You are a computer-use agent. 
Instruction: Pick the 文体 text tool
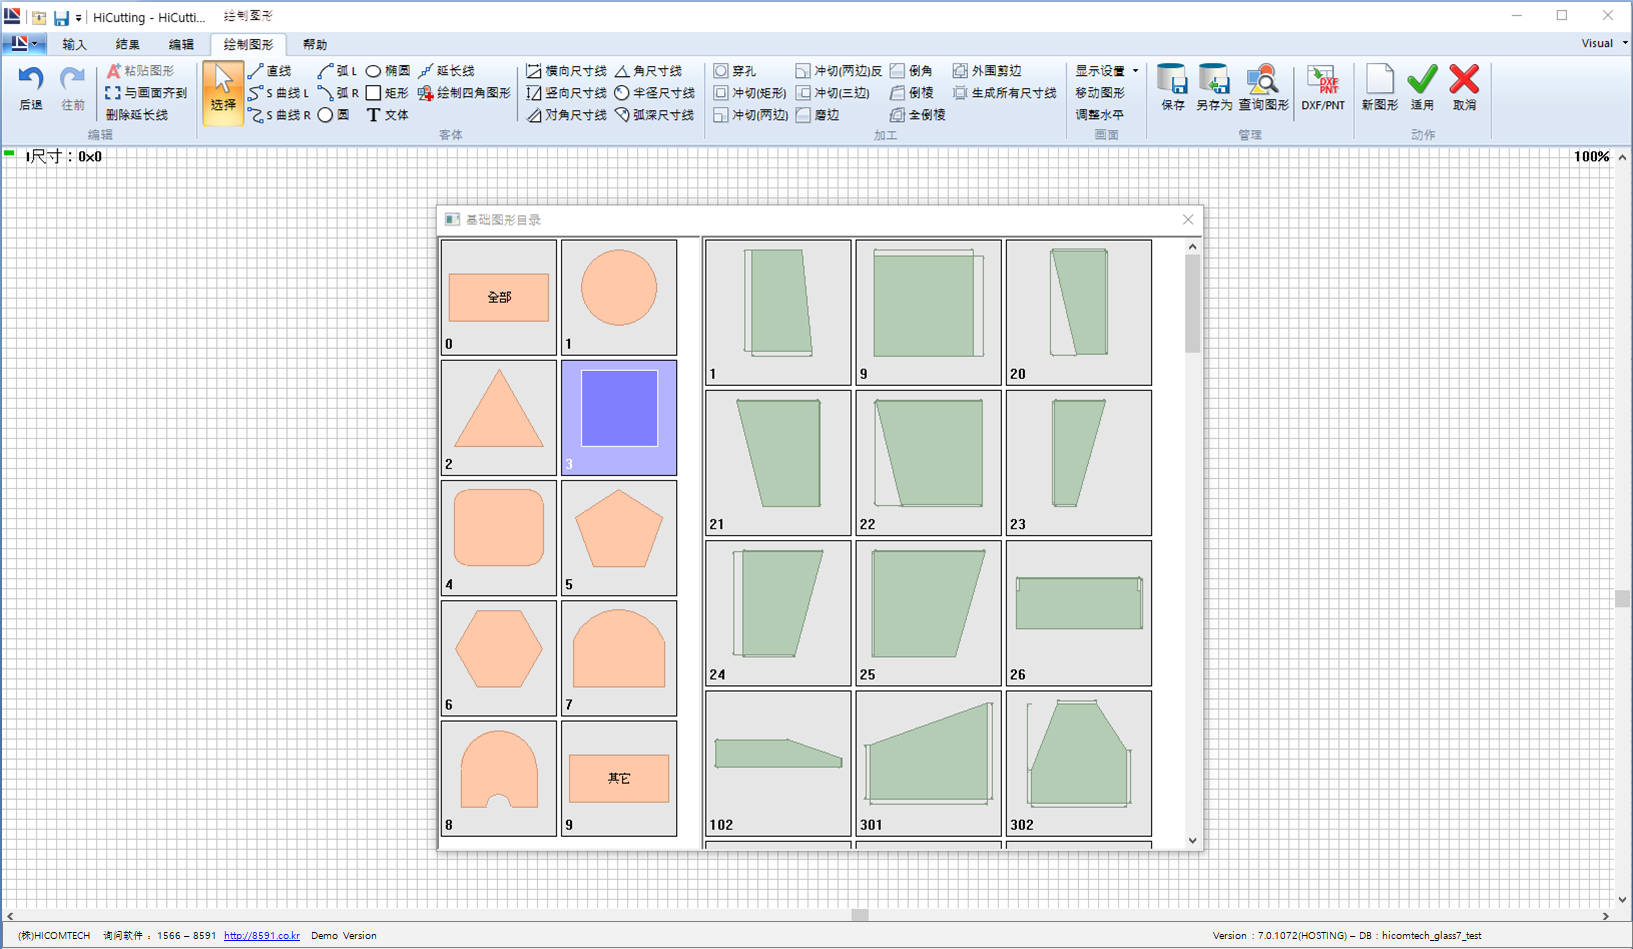tap(387, 115)
